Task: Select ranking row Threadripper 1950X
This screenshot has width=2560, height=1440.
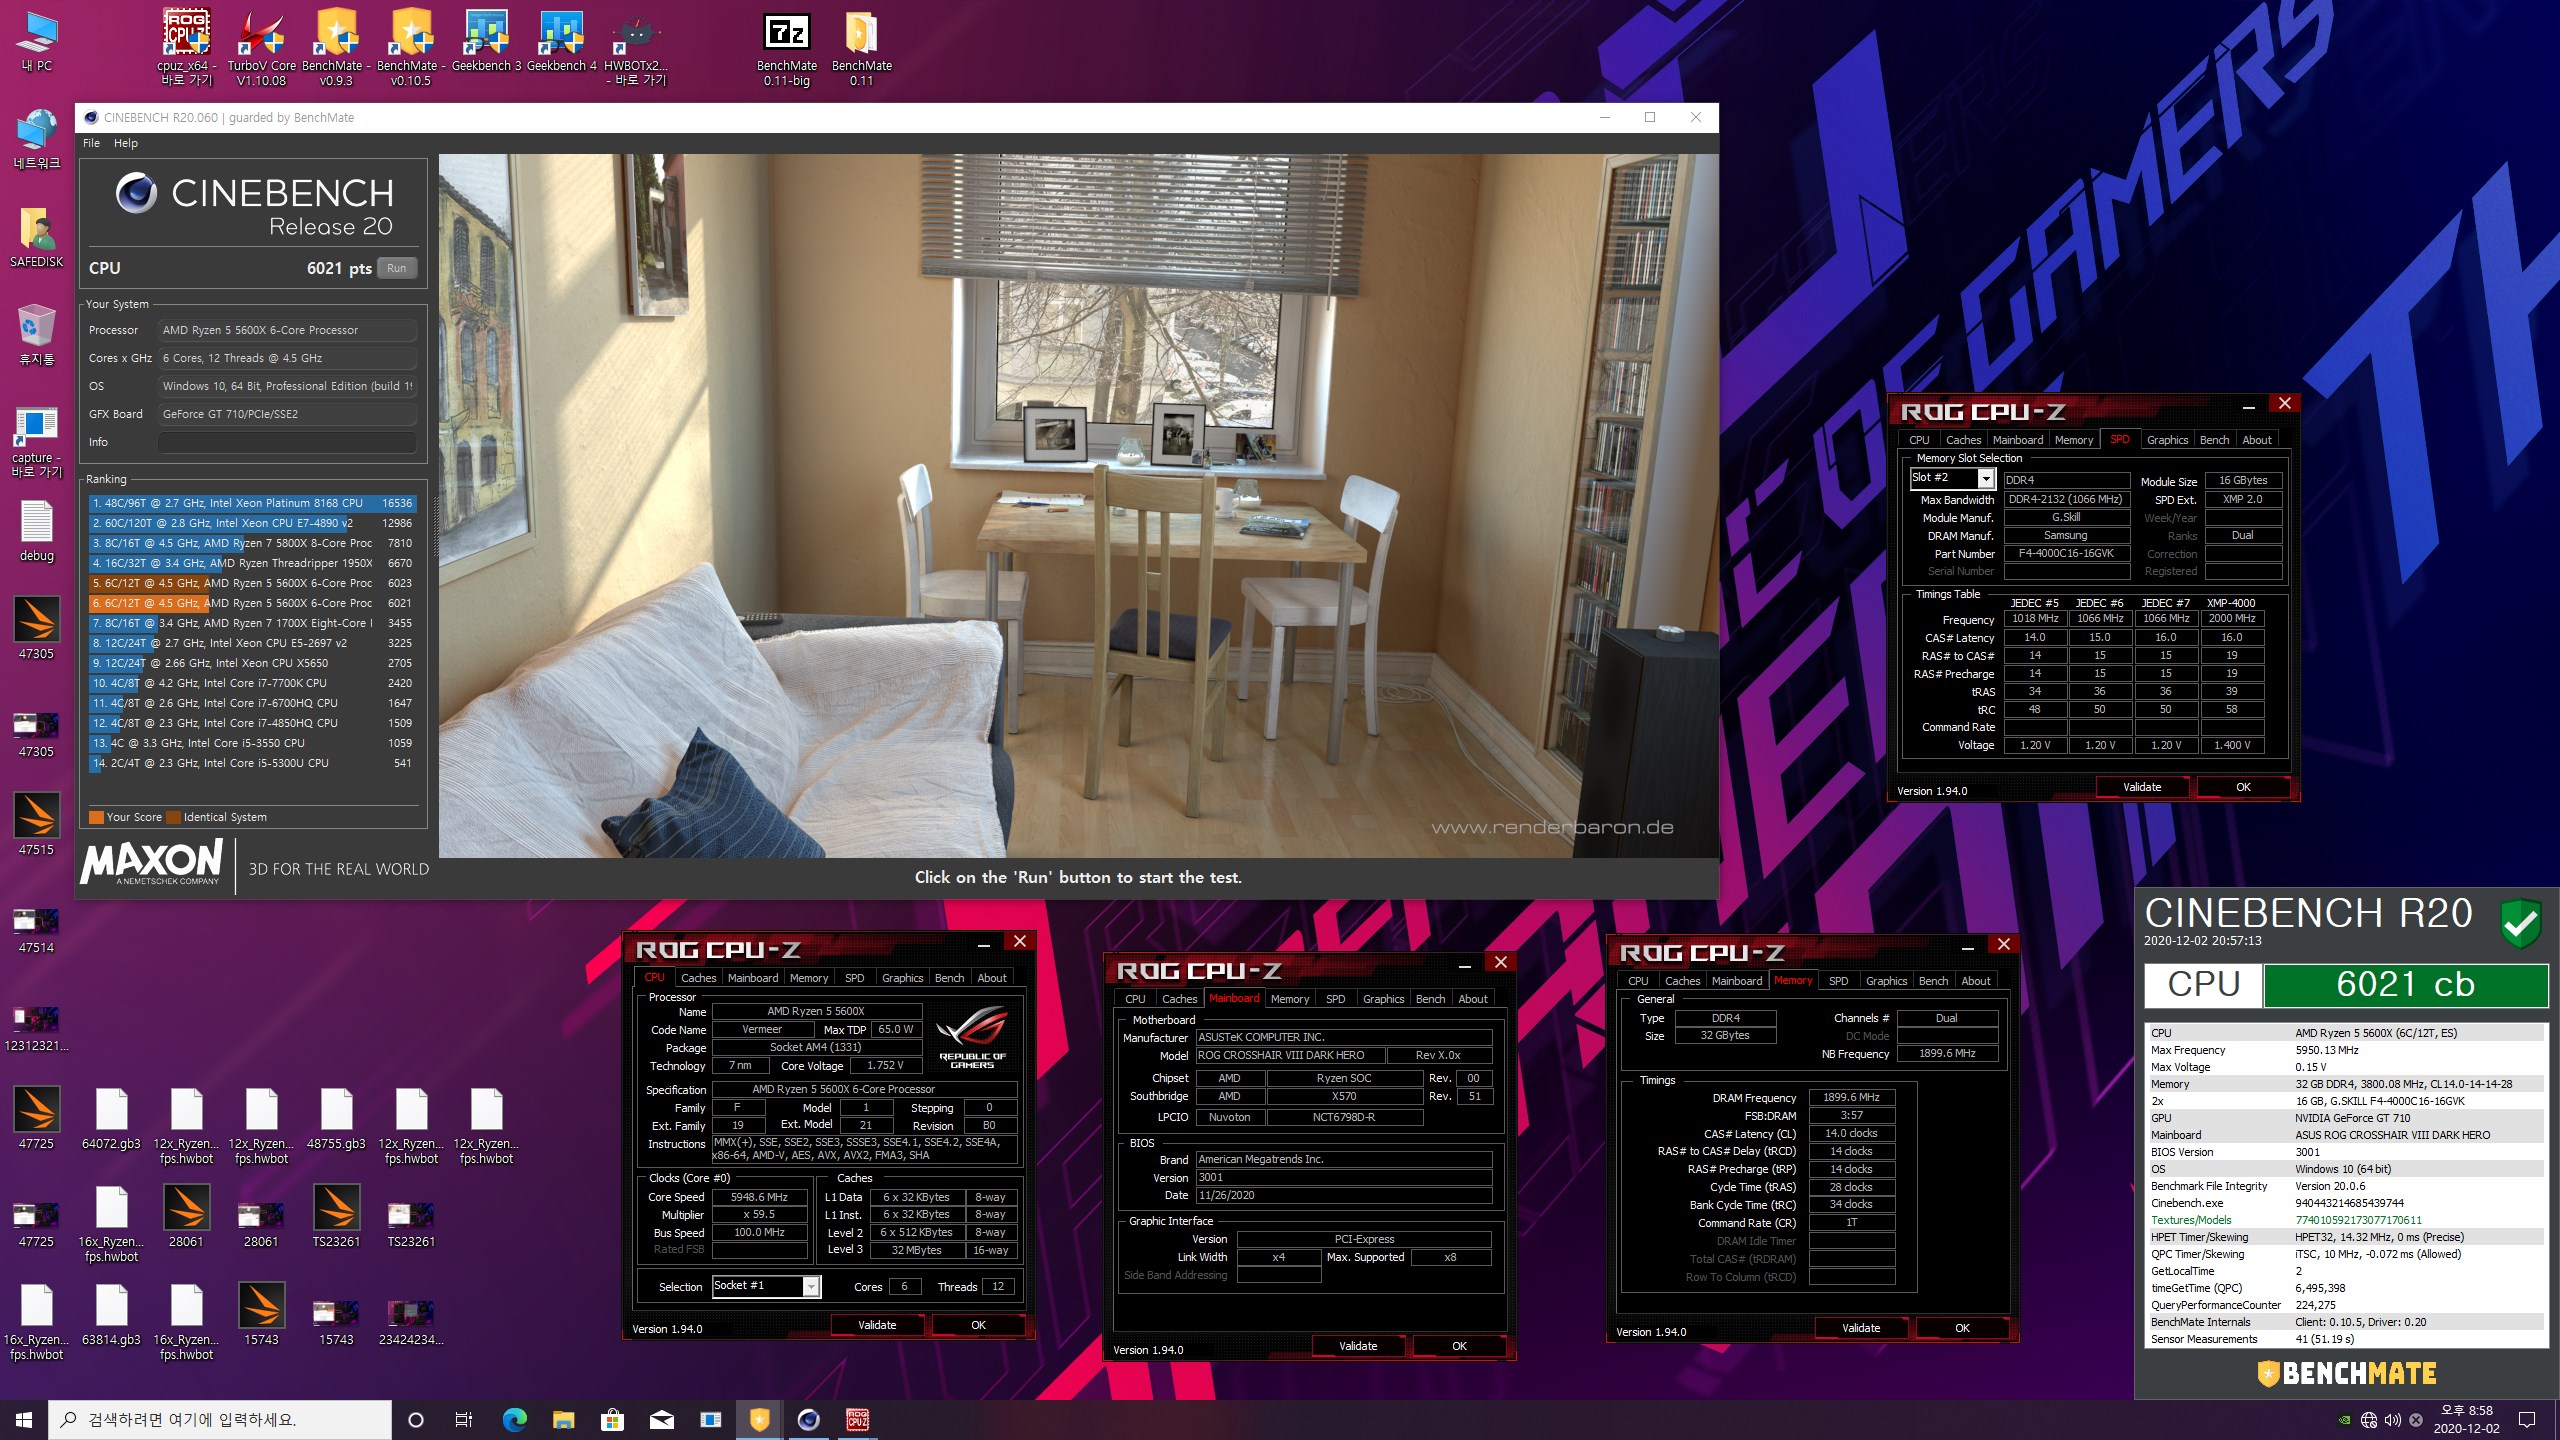Action: pos(252,563)
